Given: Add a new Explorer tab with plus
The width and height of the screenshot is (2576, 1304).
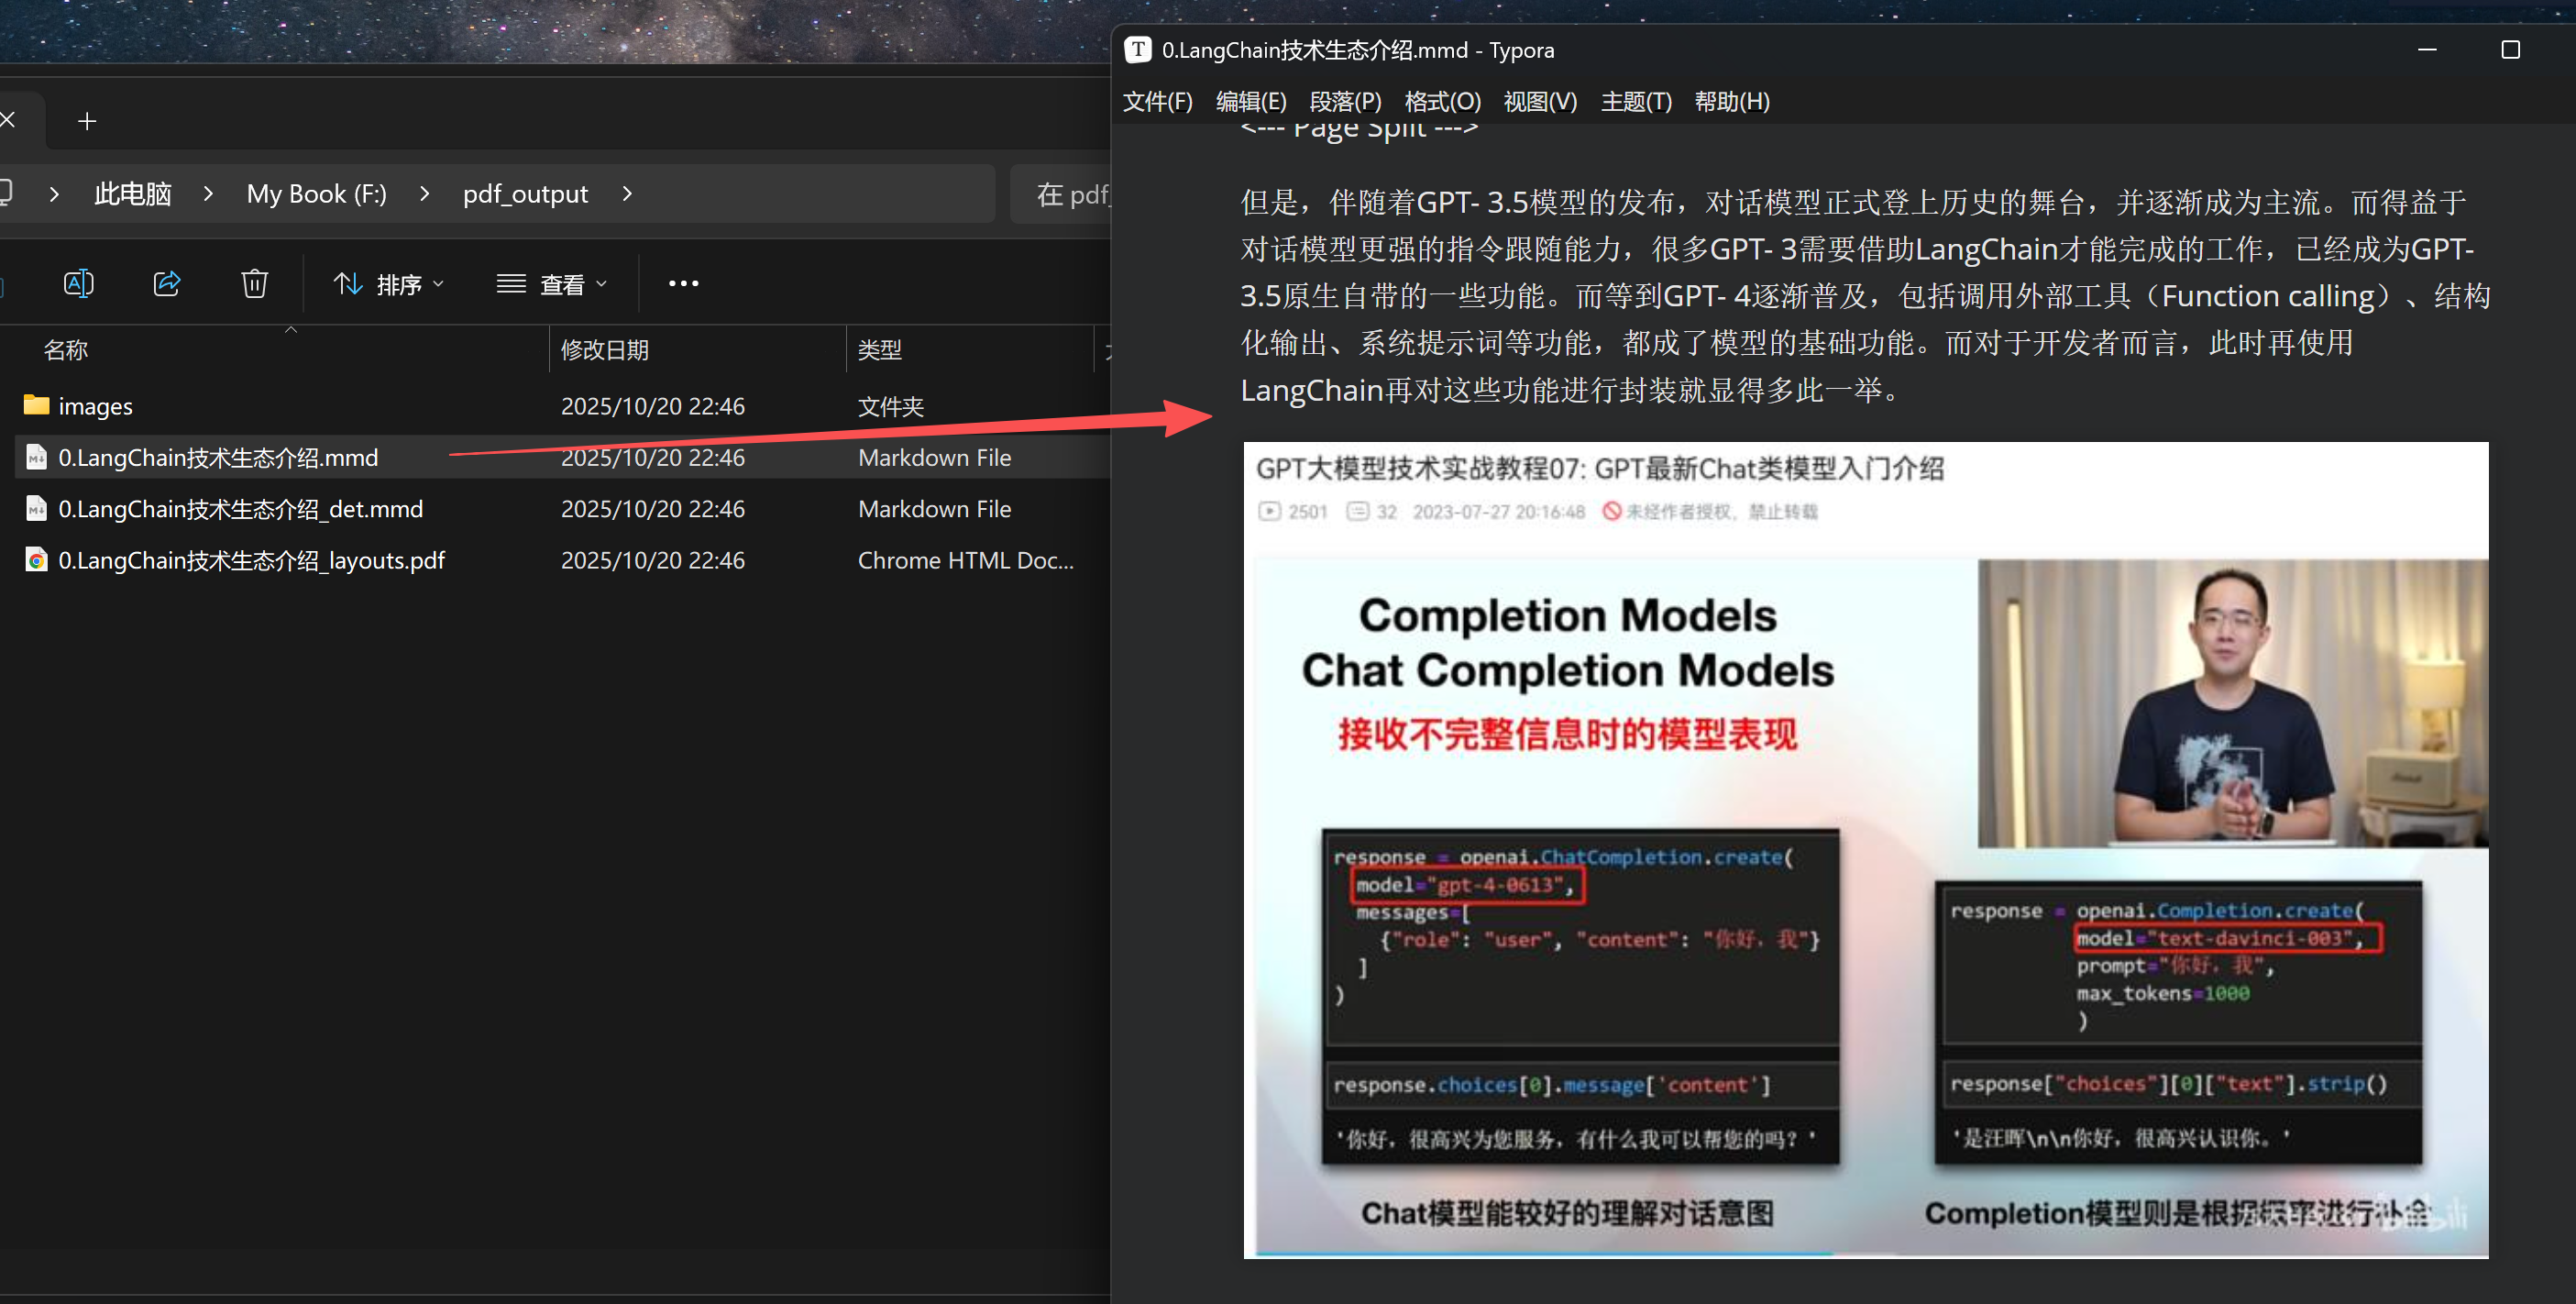Looking at the screenshot, I should tap(87, 121).
